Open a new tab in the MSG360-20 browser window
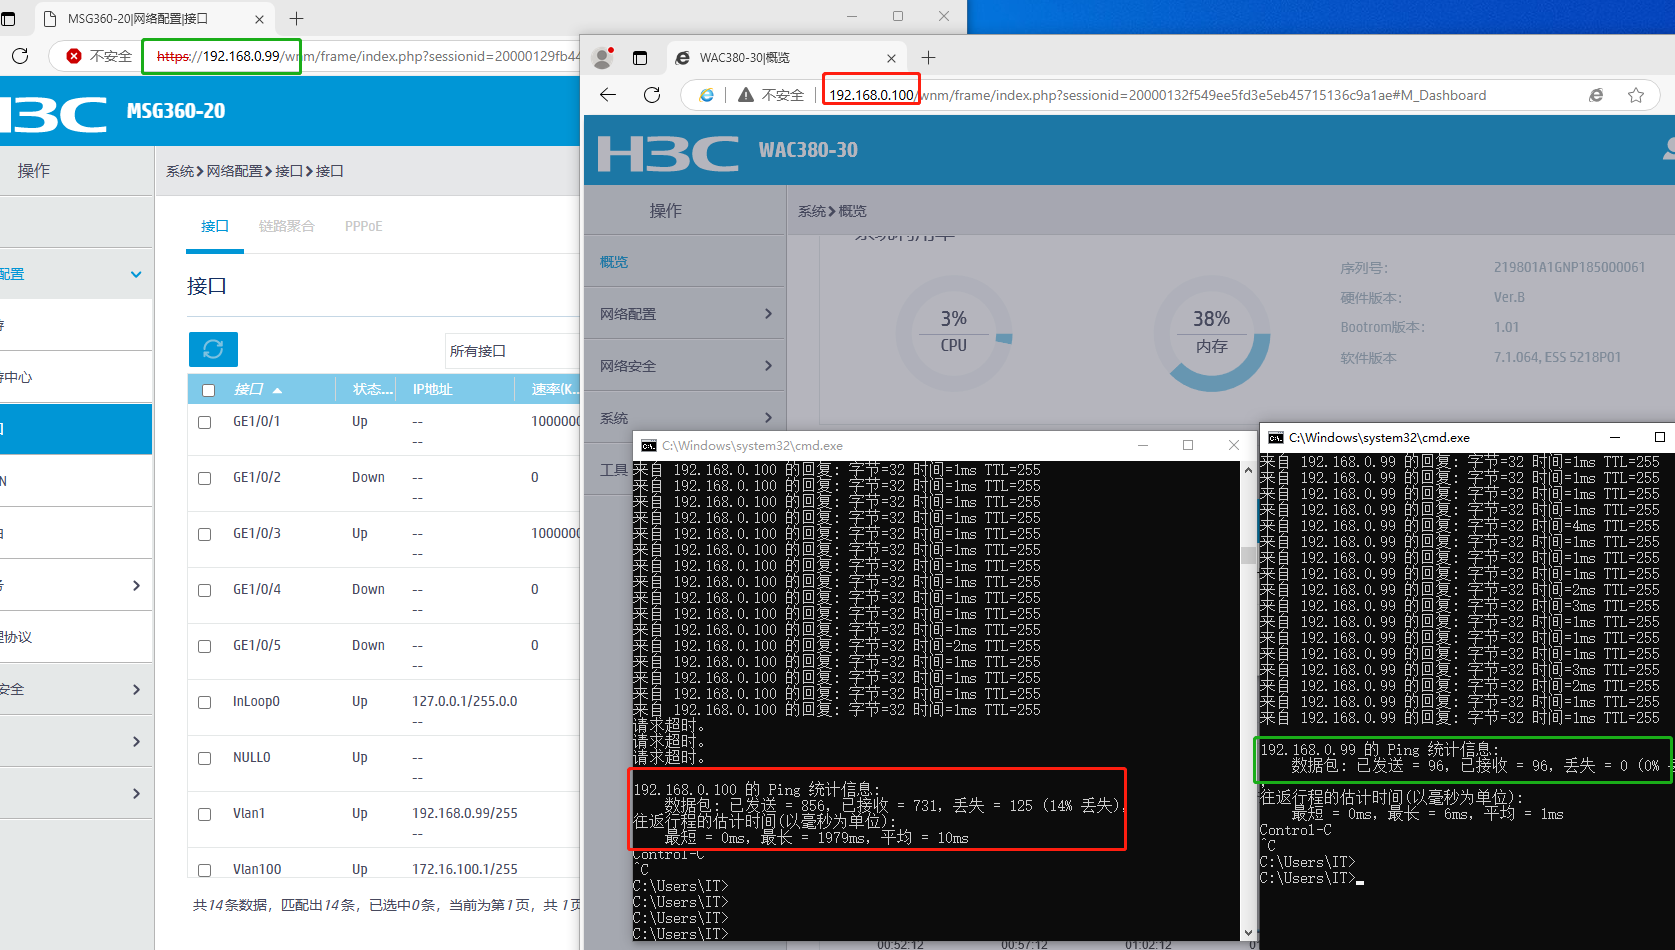Screen dimensions: 1675x950 pyautogui.click(x=296, y=18)
